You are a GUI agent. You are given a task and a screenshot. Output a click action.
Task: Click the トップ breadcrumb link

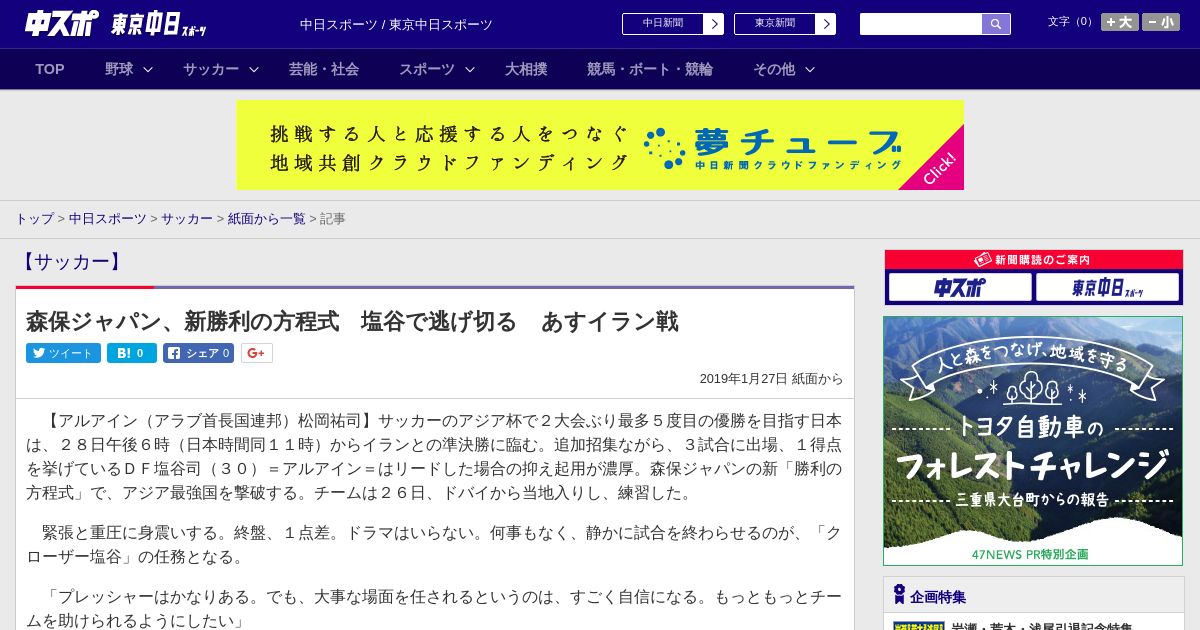[34, 218]
